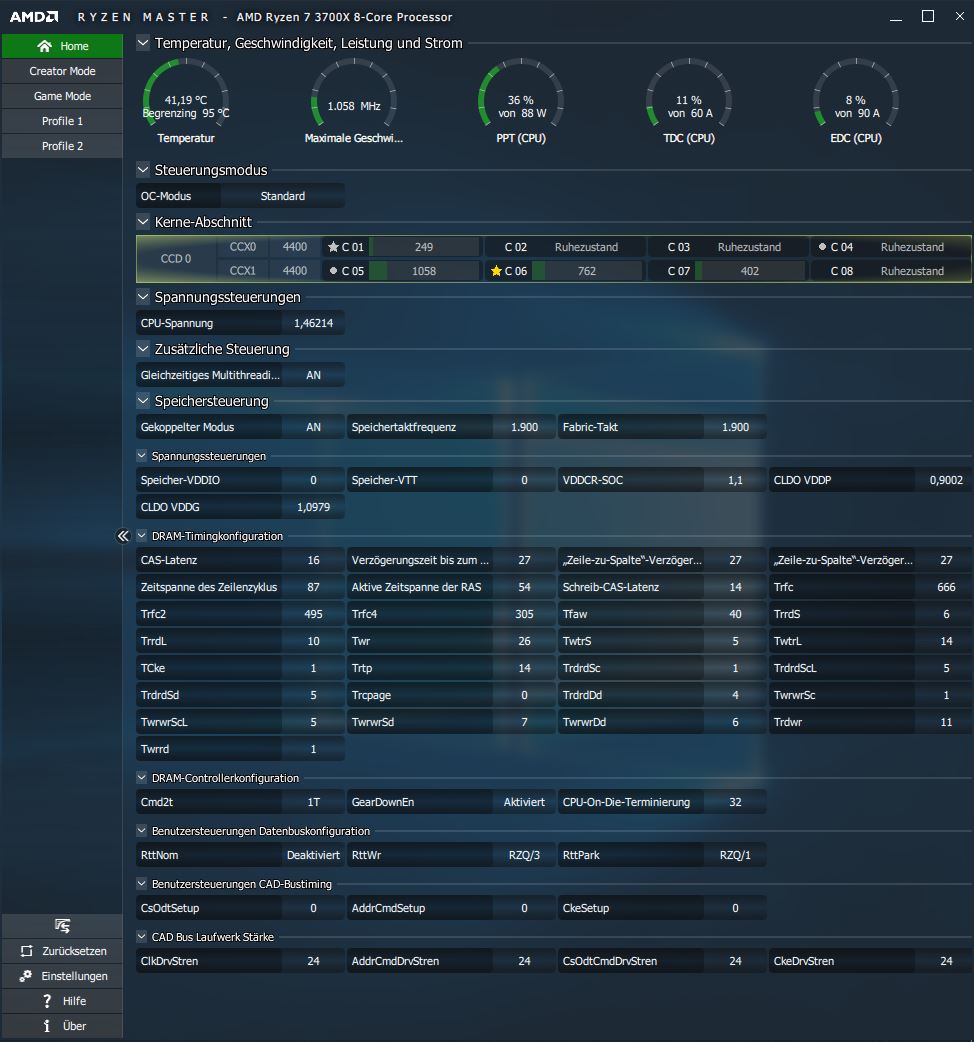The width and height of the screenshot is (974, 1042).
Task: Click the grey star icon on core C 01
Action: point(334,247)
